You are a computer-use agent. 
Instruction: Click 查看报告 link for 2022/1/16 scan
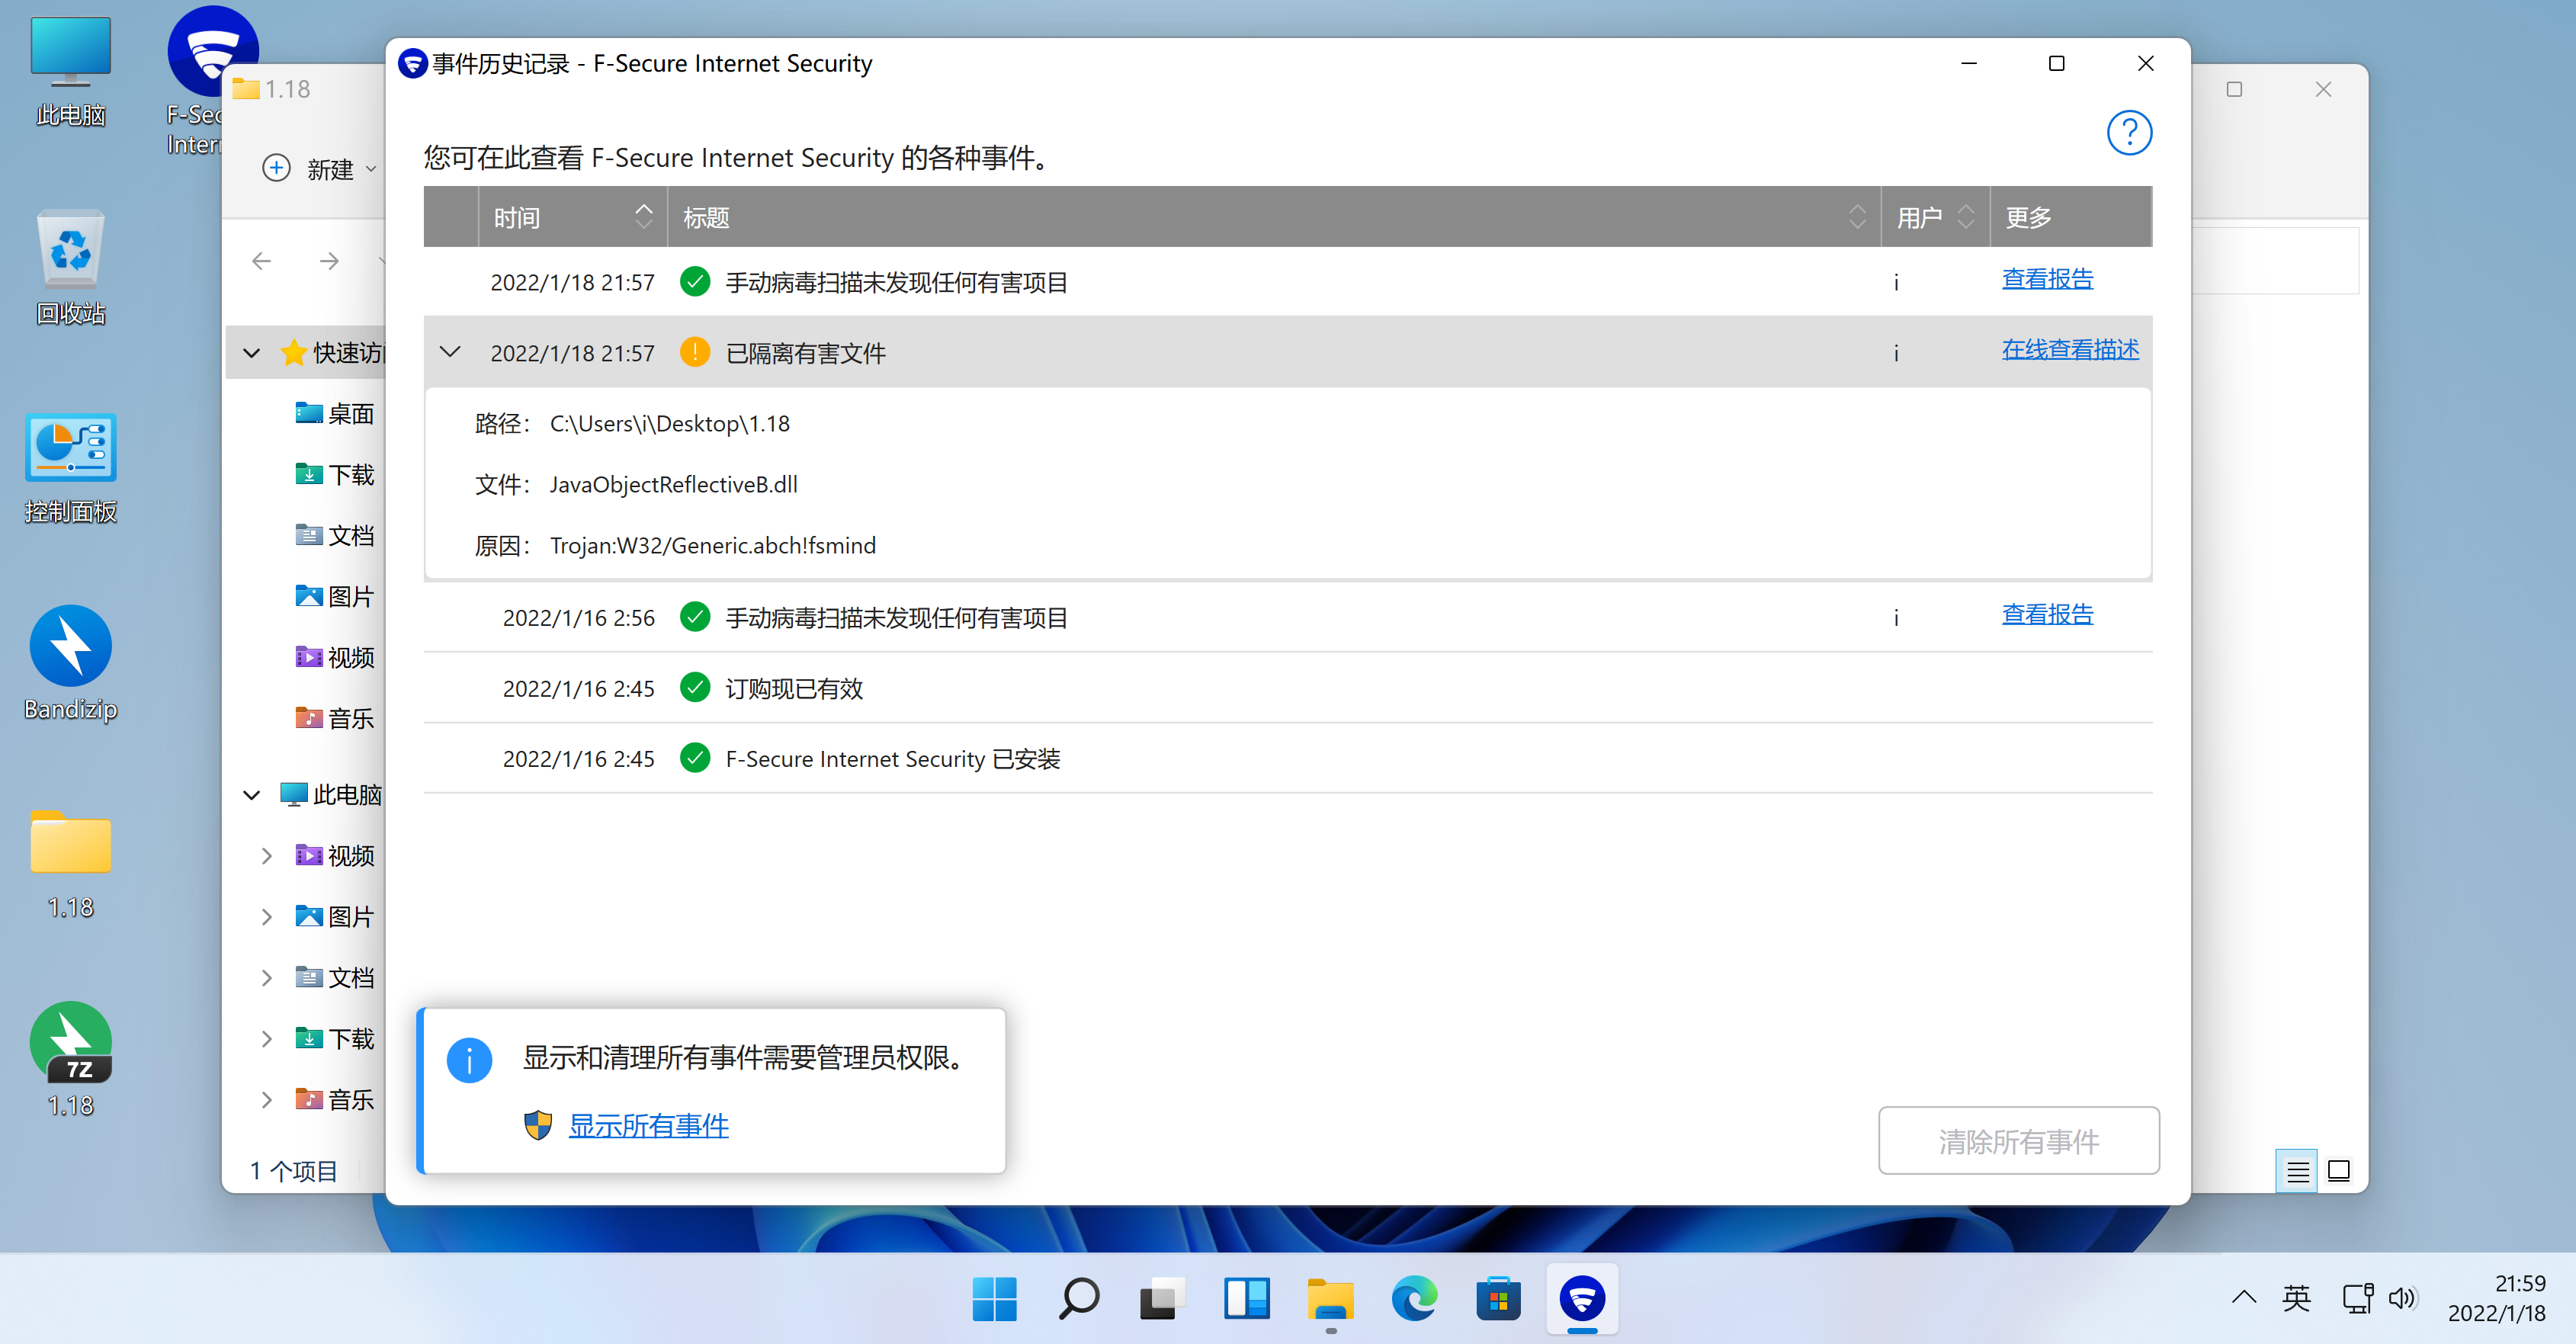coord(2047,614)
